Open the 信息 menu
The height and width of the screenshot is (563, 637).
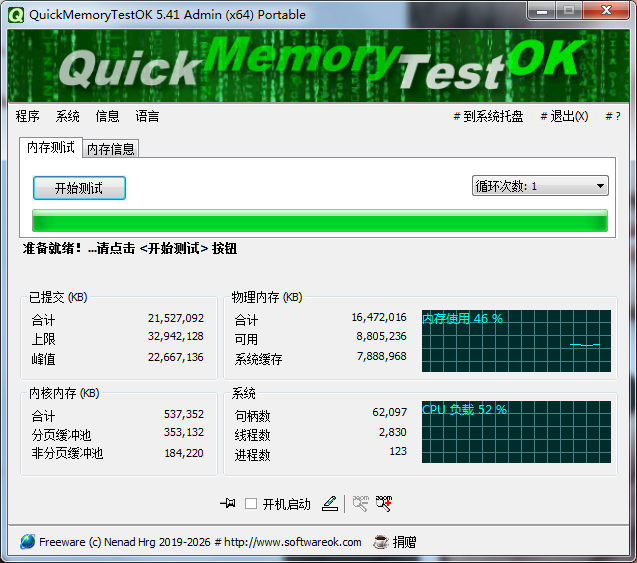[x=107, y=116]
